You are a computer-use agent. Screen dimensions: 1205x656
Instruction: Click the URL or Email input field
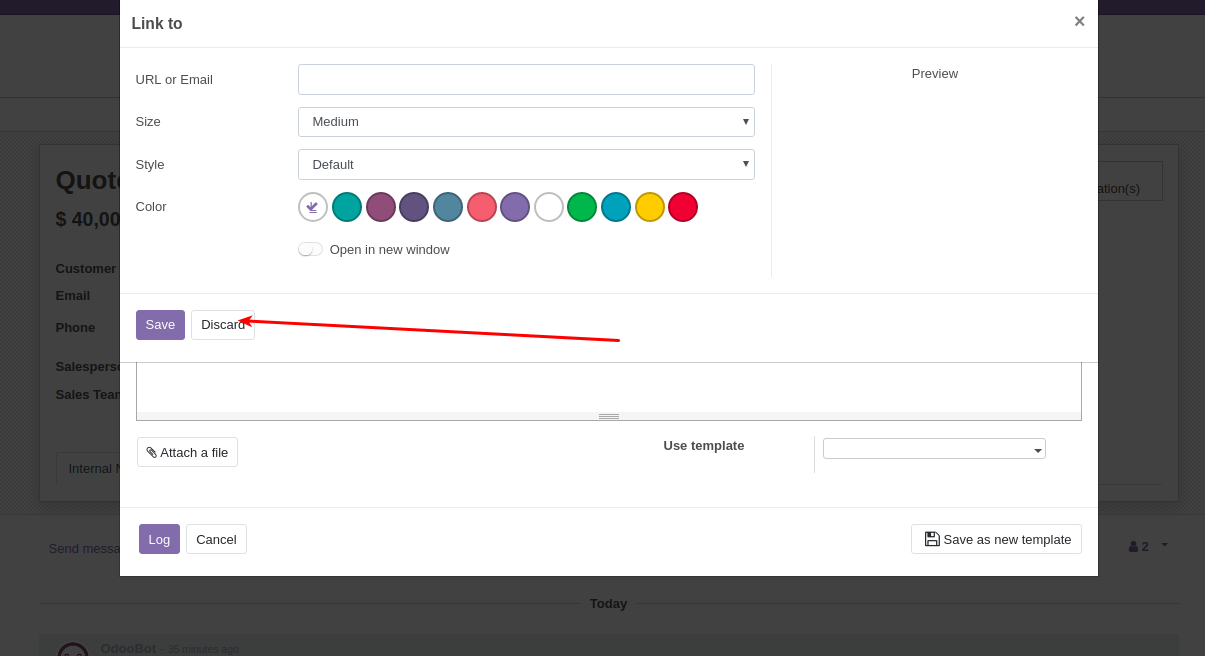tap(526, 79)
